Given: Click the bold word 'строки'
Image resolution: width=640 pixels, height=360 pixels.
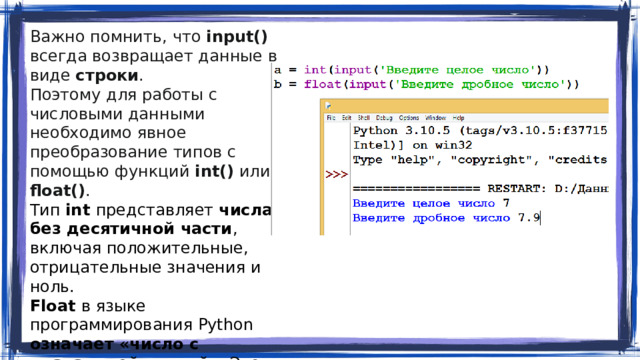Looking at the screenshot, I should (107, 76).
